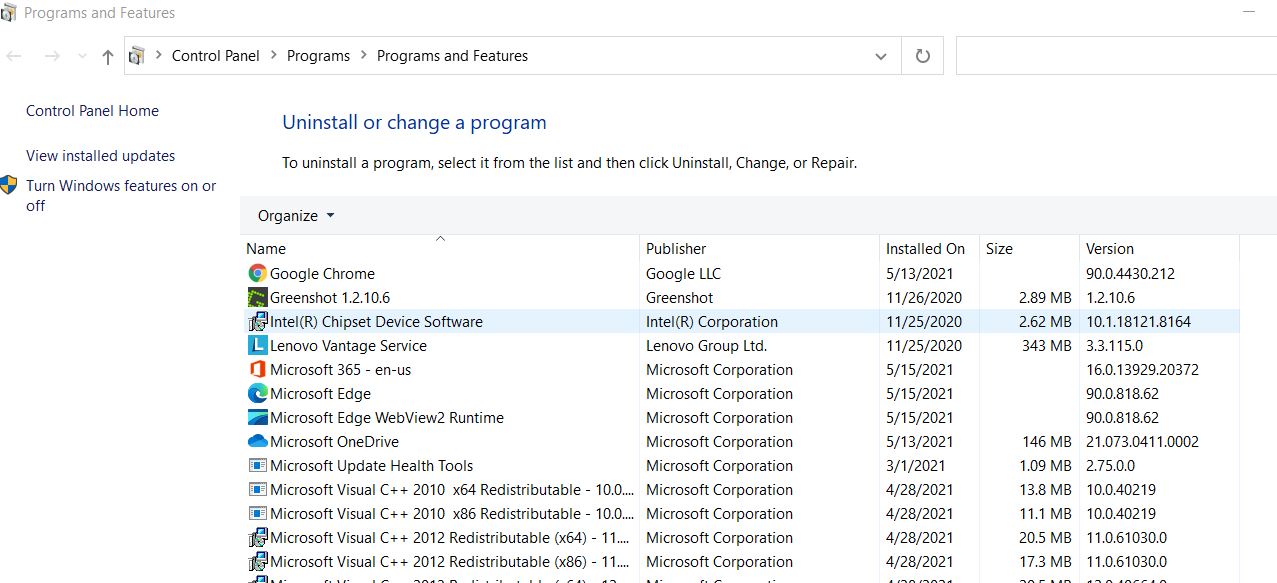Click the 3/1/2021 installed date cell
The height and width of the screenshot is (583, 1277).
915,465
